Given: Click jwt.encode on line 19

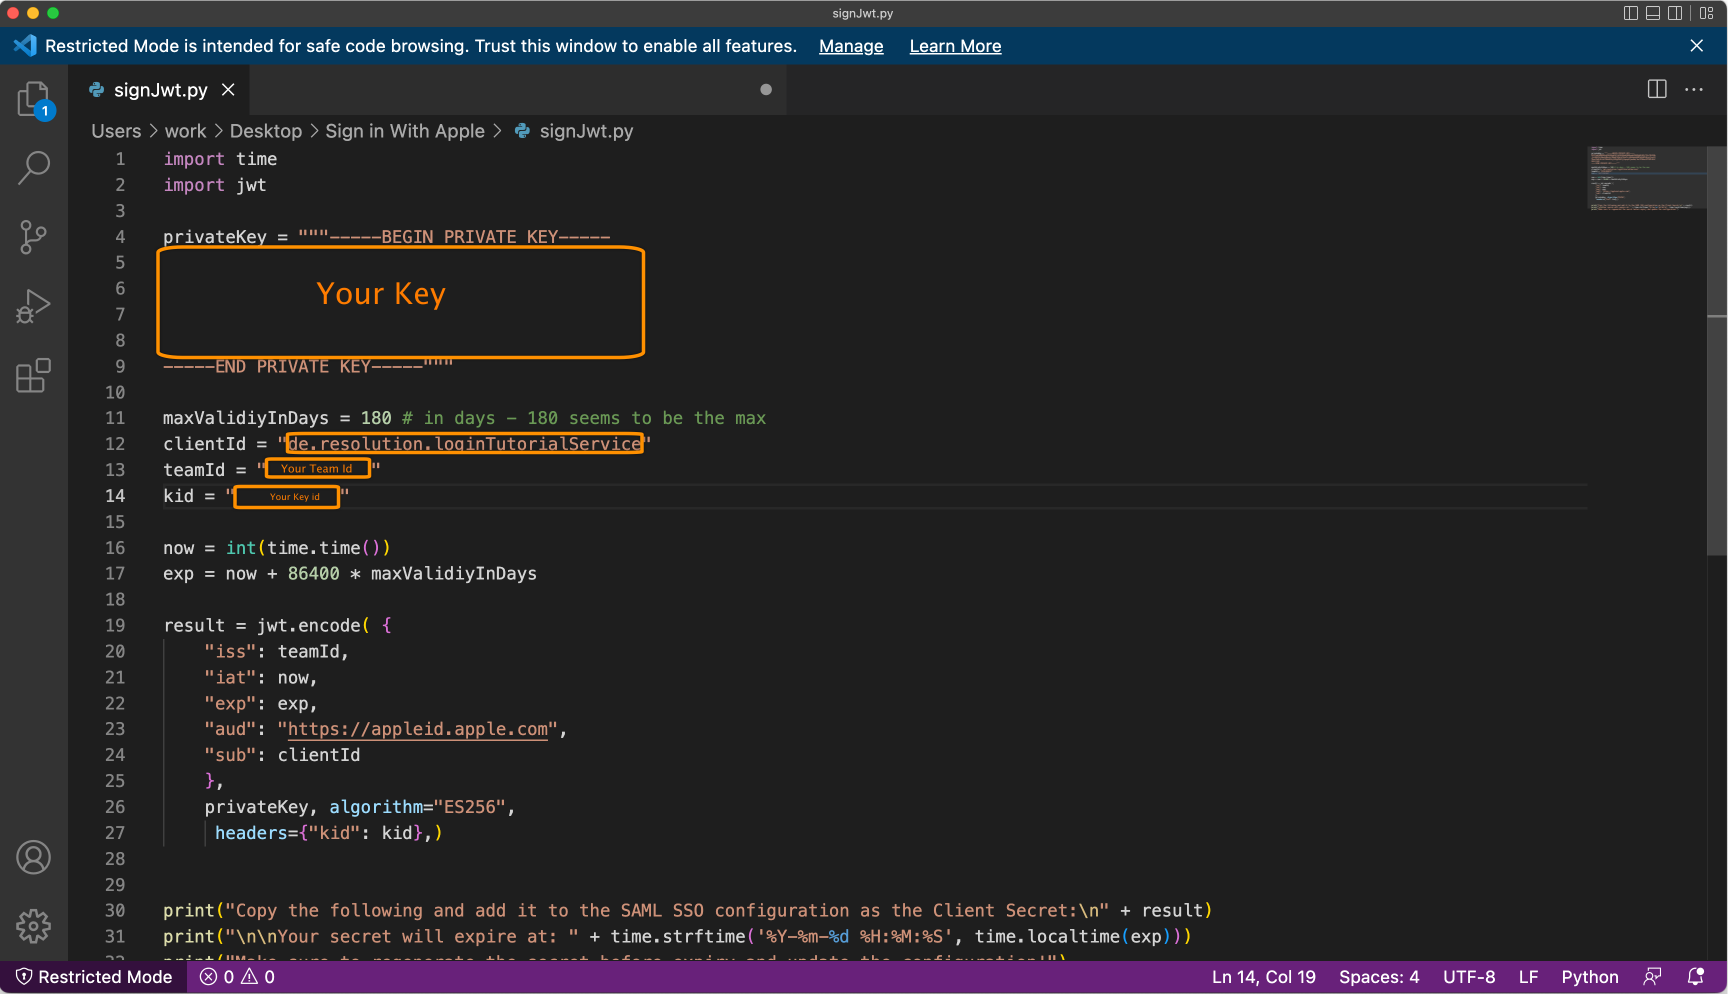Looking at the screenshot, I should pos(308,625).
